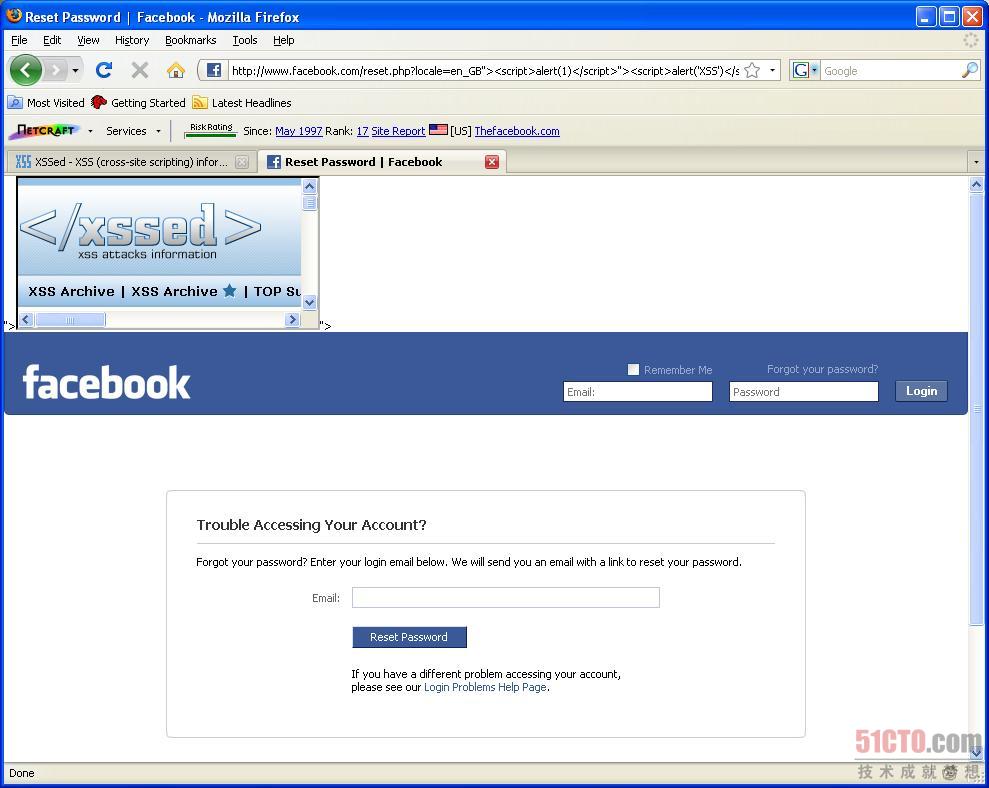Open the back/forward history dropdown arrow
989x788 pixels.
[75, 70]
